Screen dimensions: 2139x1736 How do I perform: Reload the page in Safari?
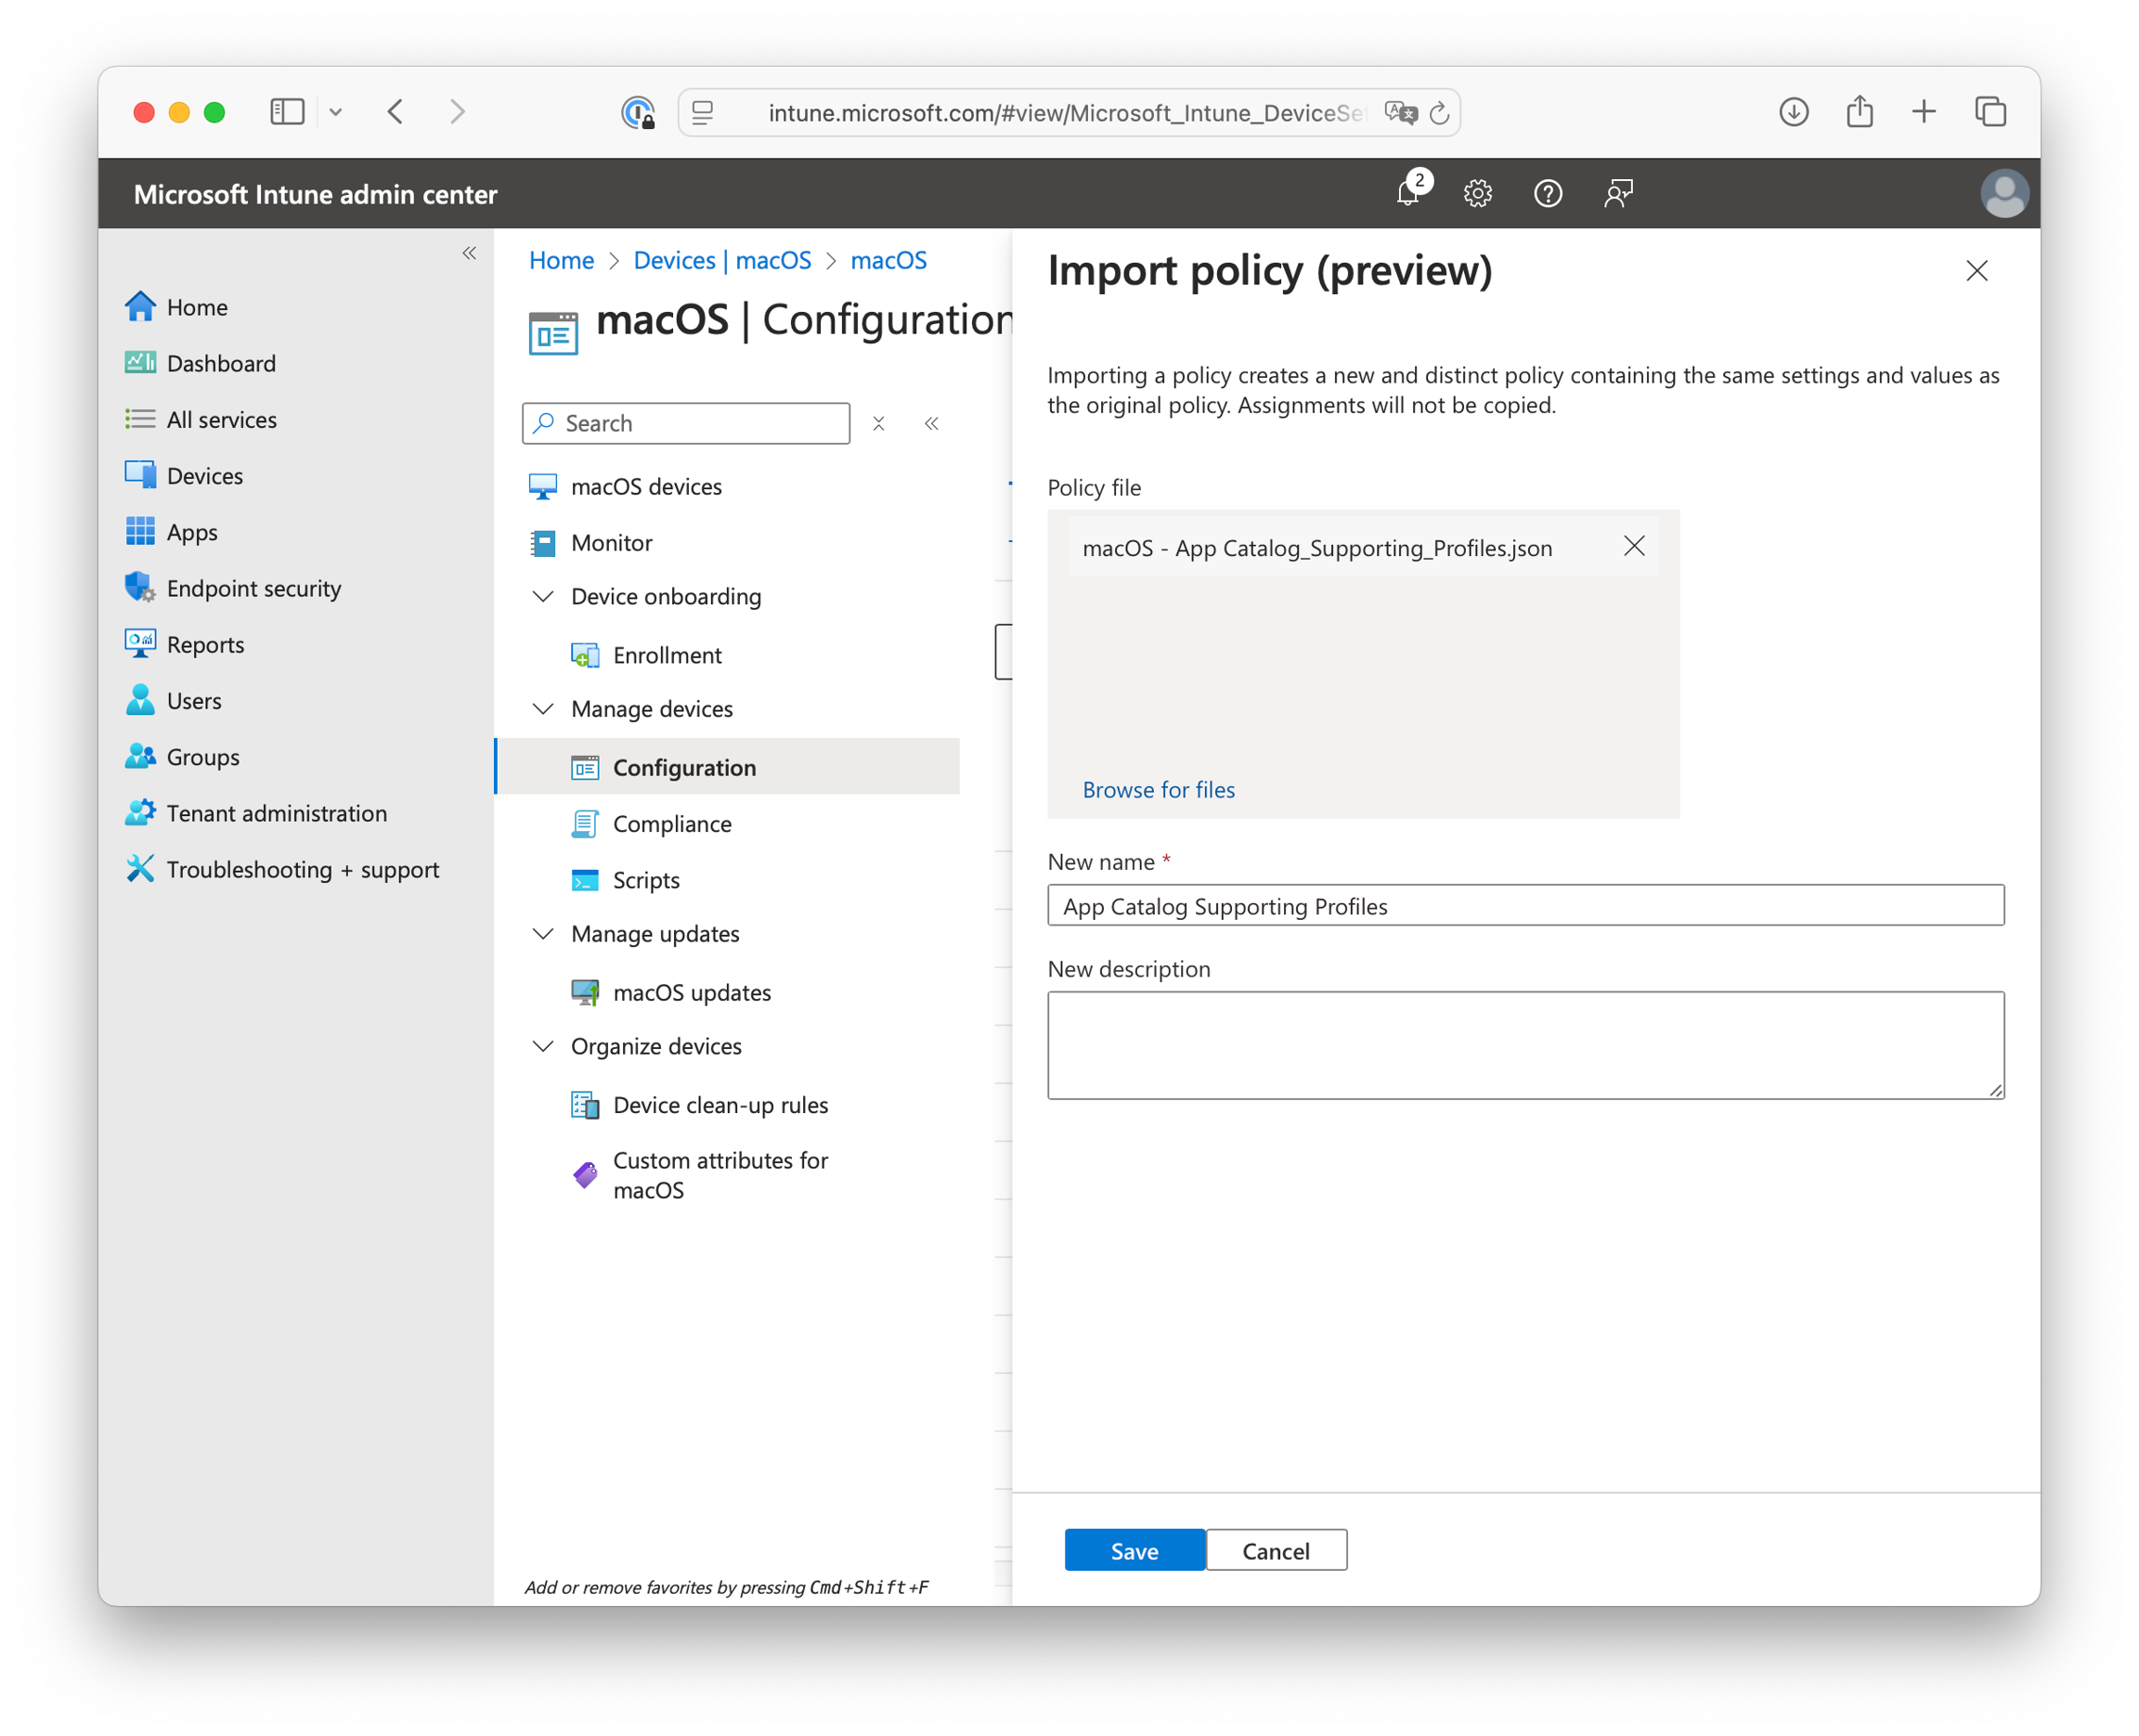coord(1438,113)
